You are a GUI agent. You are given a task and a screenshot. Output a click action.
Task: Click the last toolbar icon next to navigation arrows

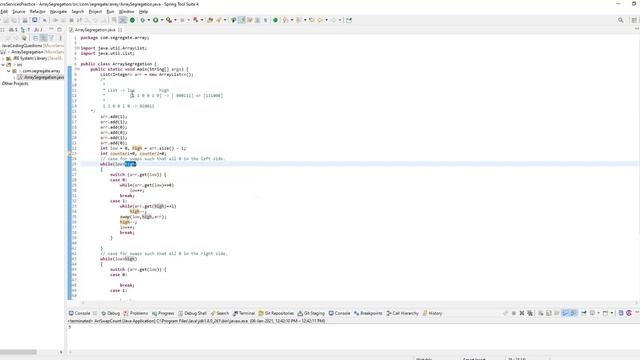point(349,20)
